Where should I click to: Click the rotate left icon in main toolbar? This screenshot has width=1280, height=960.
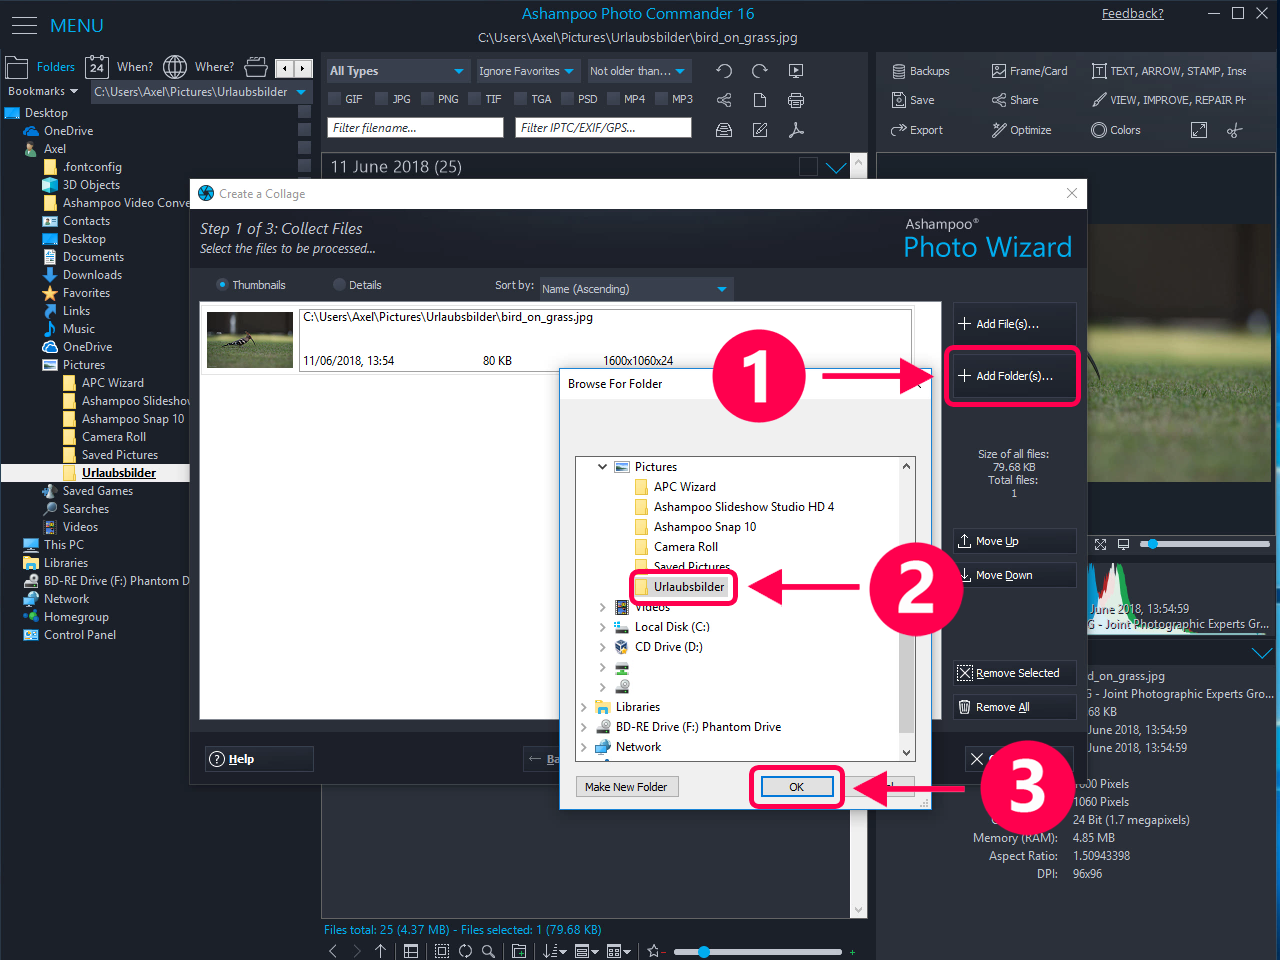724,71
